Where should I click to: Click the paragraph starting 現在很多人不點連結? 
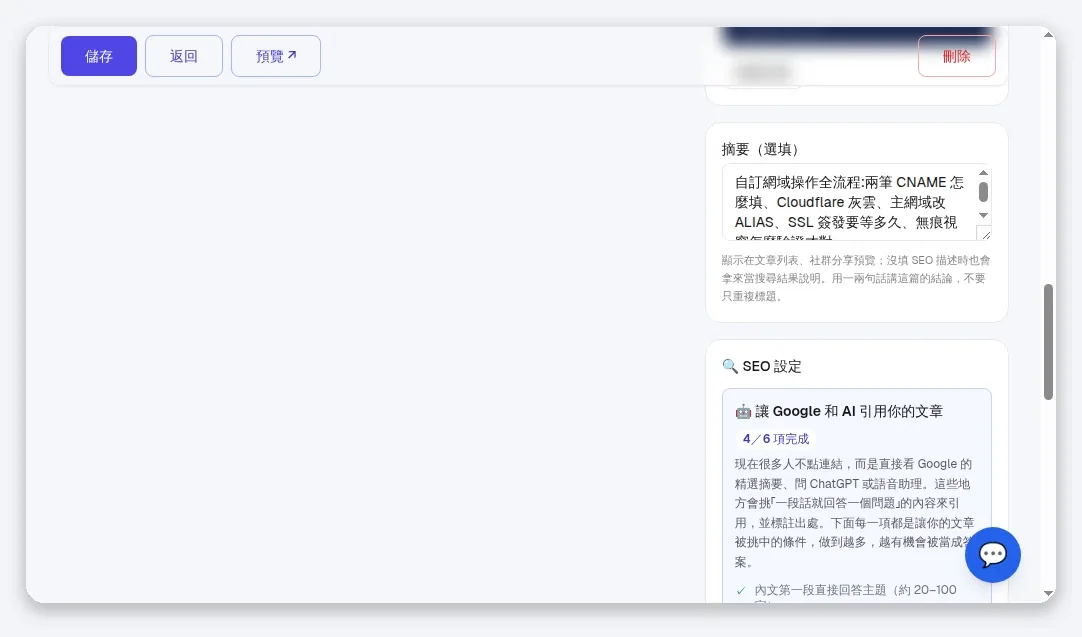tap(854, 513)
